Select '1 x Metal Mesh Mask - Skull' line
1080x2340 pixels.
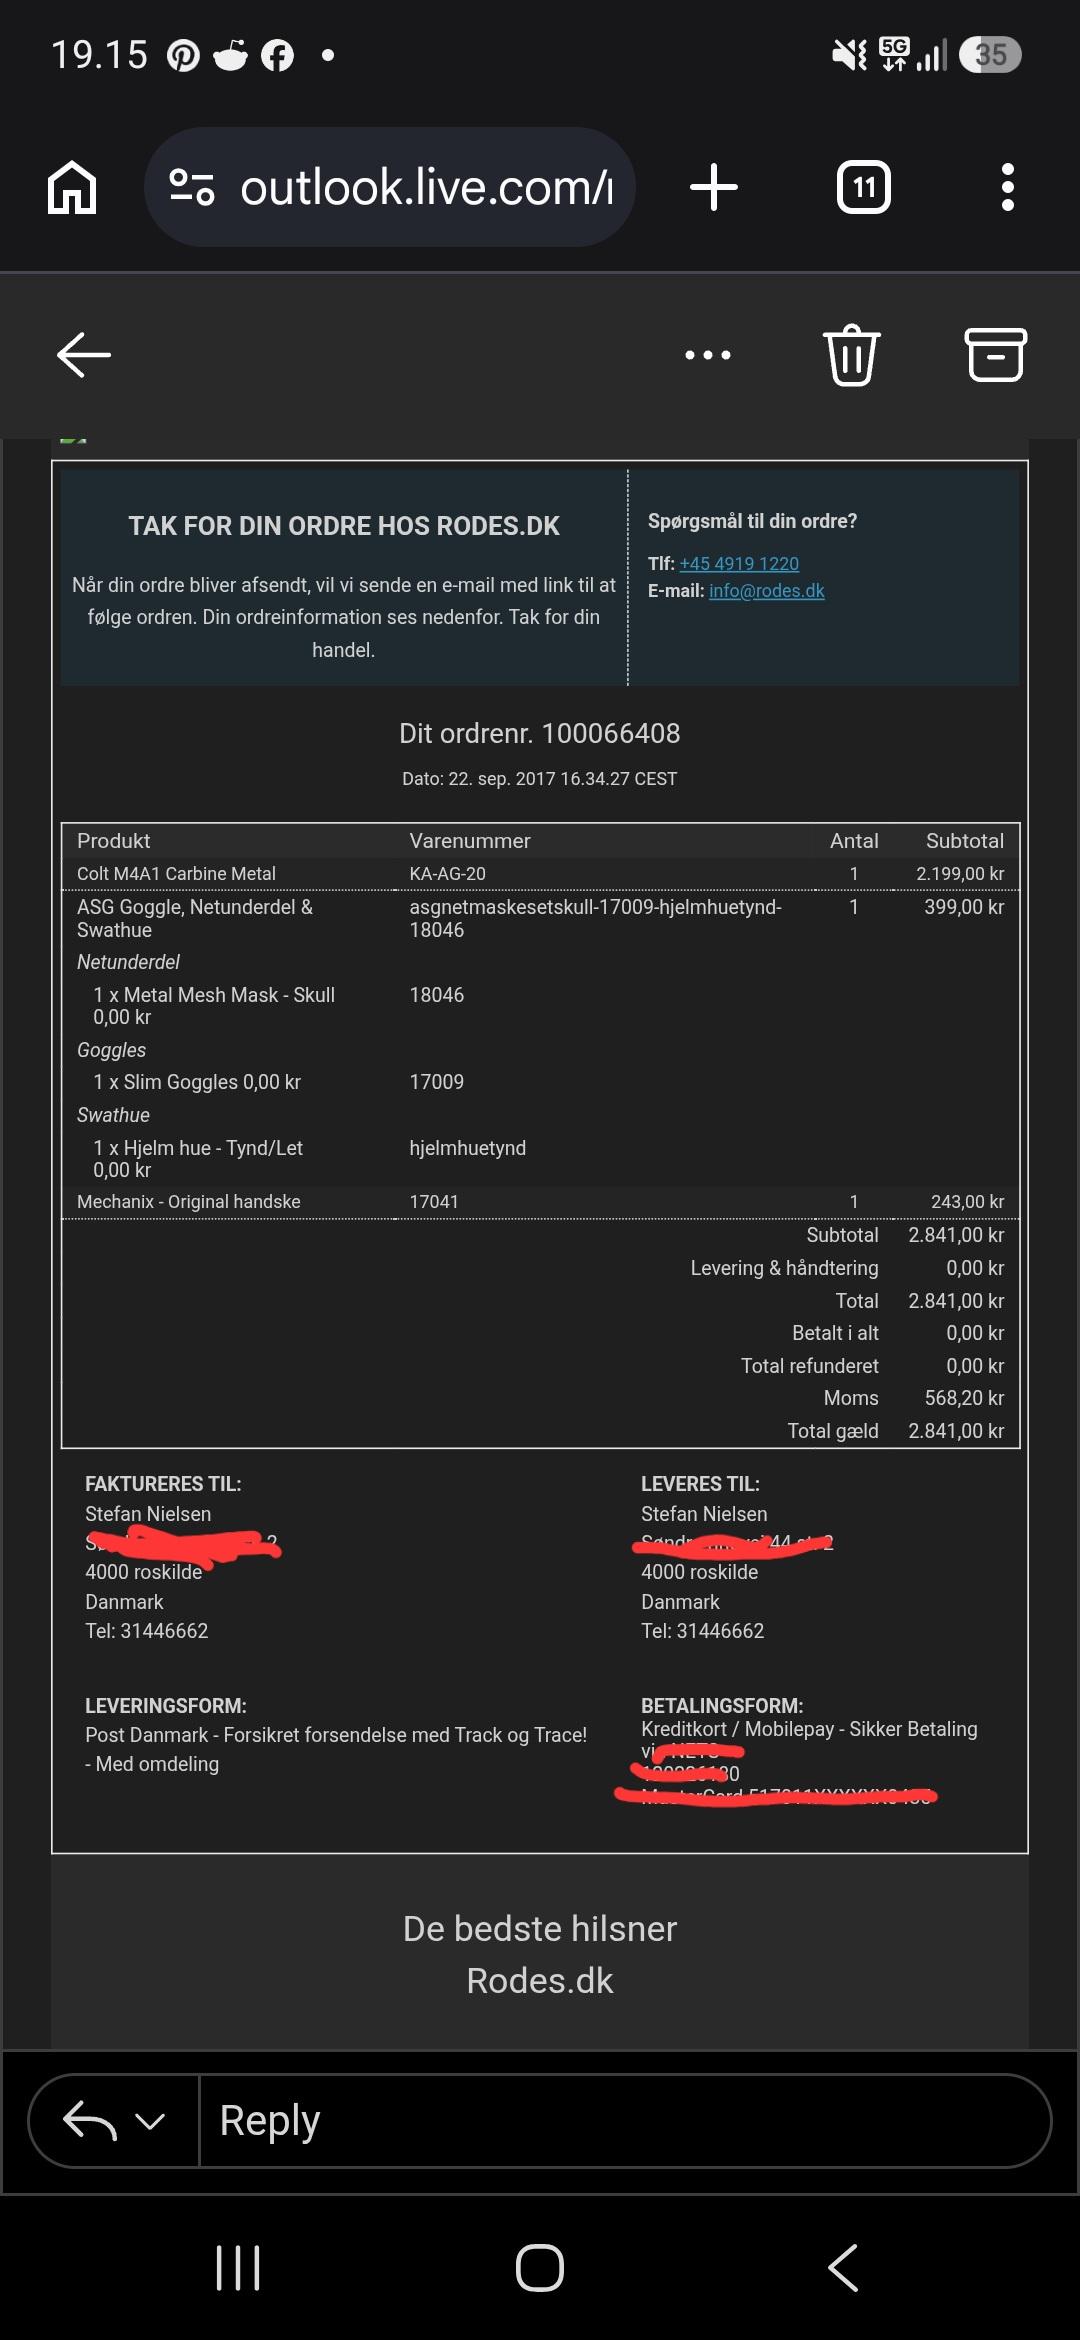point(214,995)
